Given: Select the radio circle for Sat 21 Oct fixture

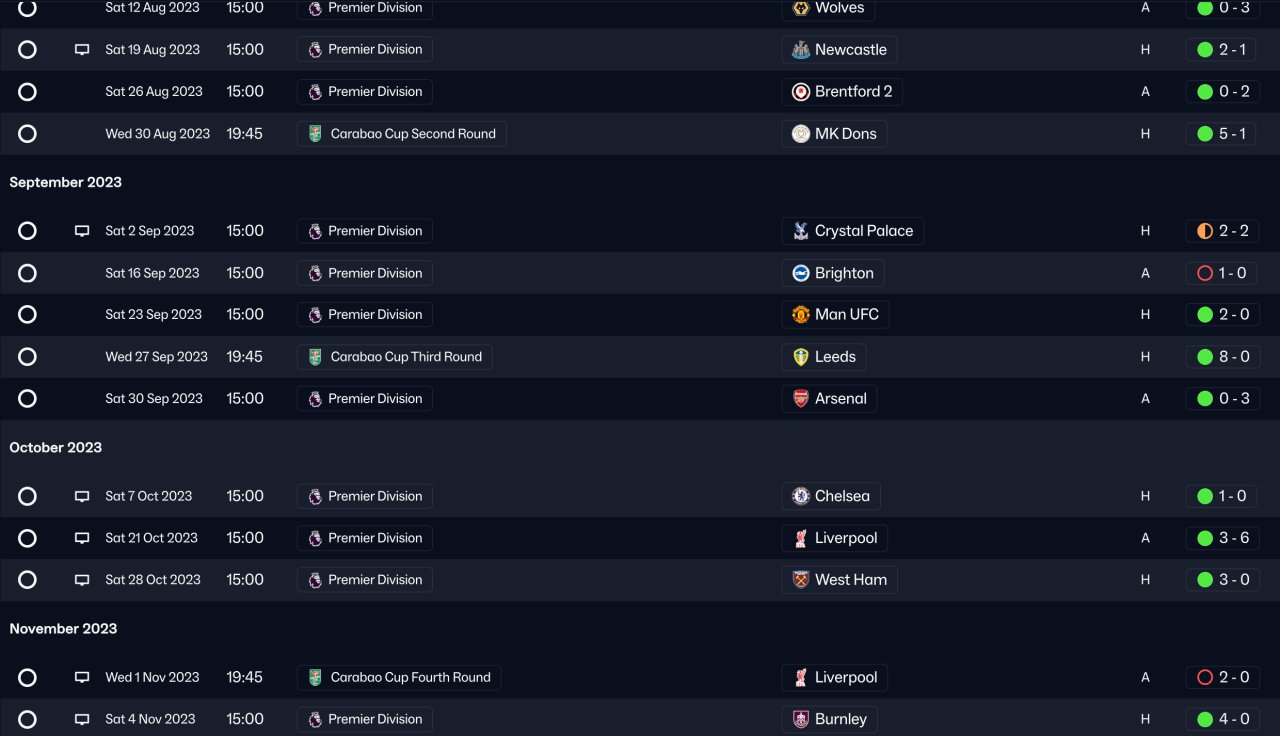Looking at the screenshot, I should [27, 538].
